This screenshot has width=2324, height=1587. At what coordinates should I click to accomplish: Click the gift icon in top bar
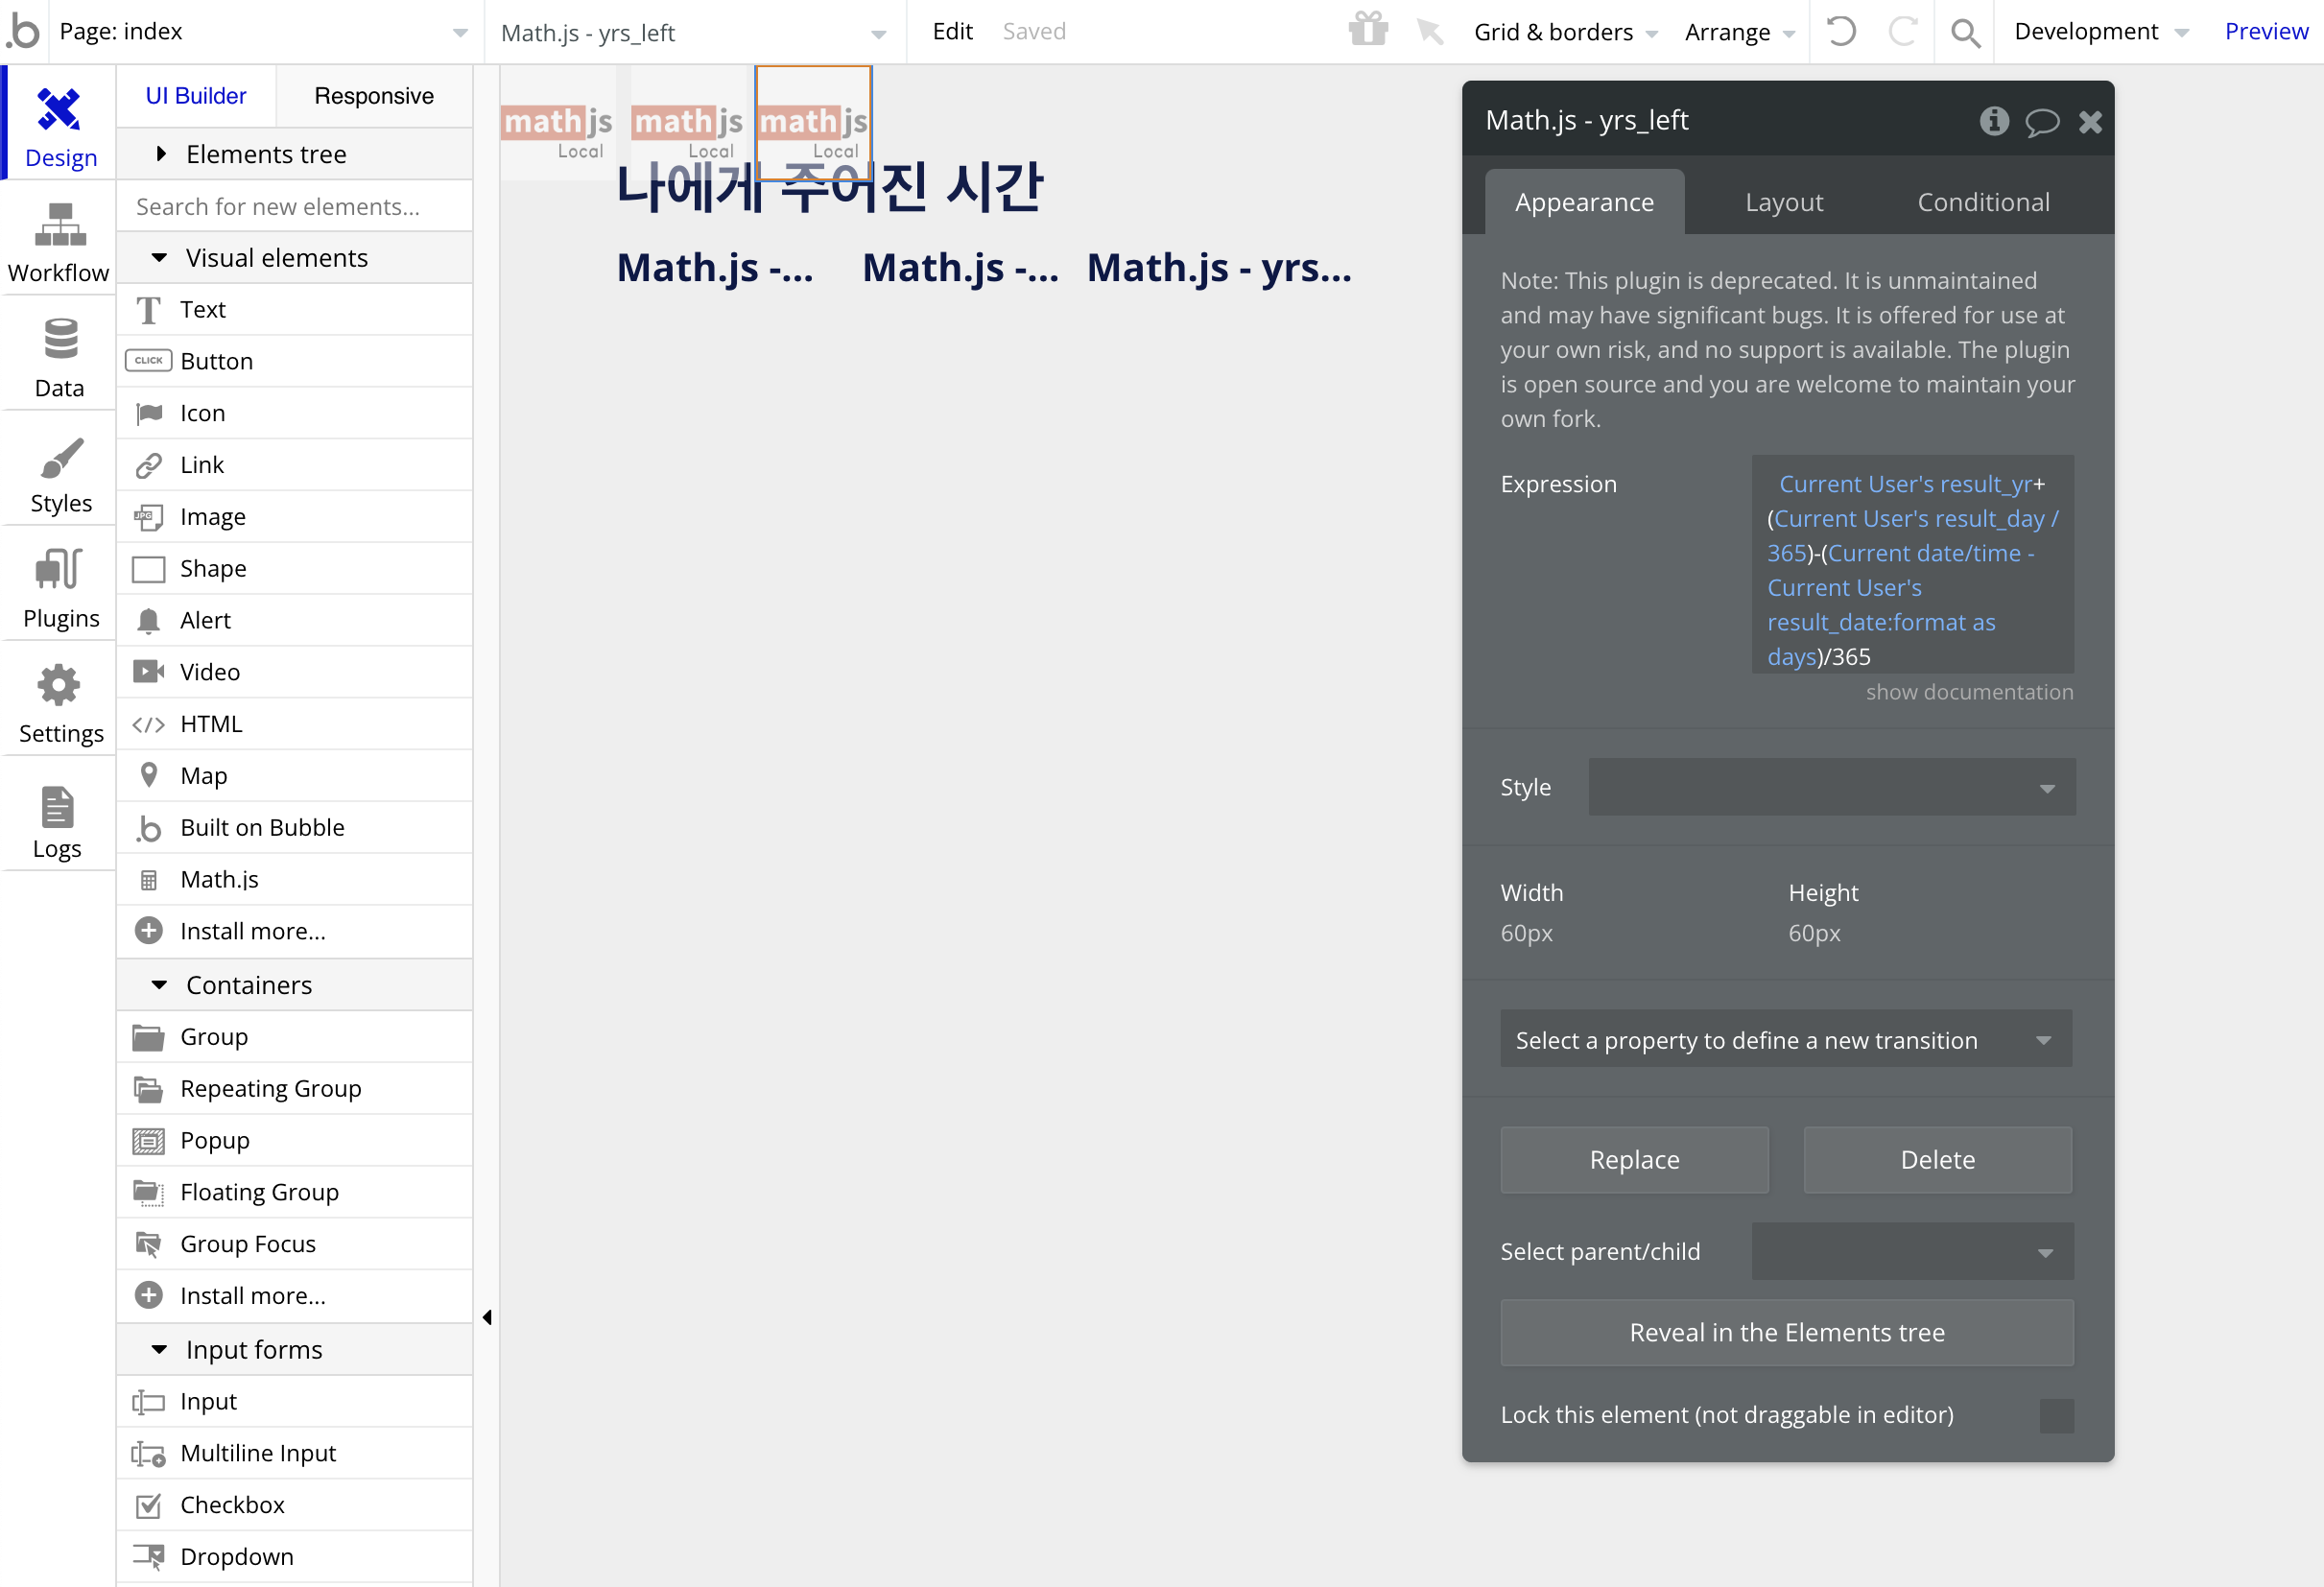click(x=1368, y=30)
